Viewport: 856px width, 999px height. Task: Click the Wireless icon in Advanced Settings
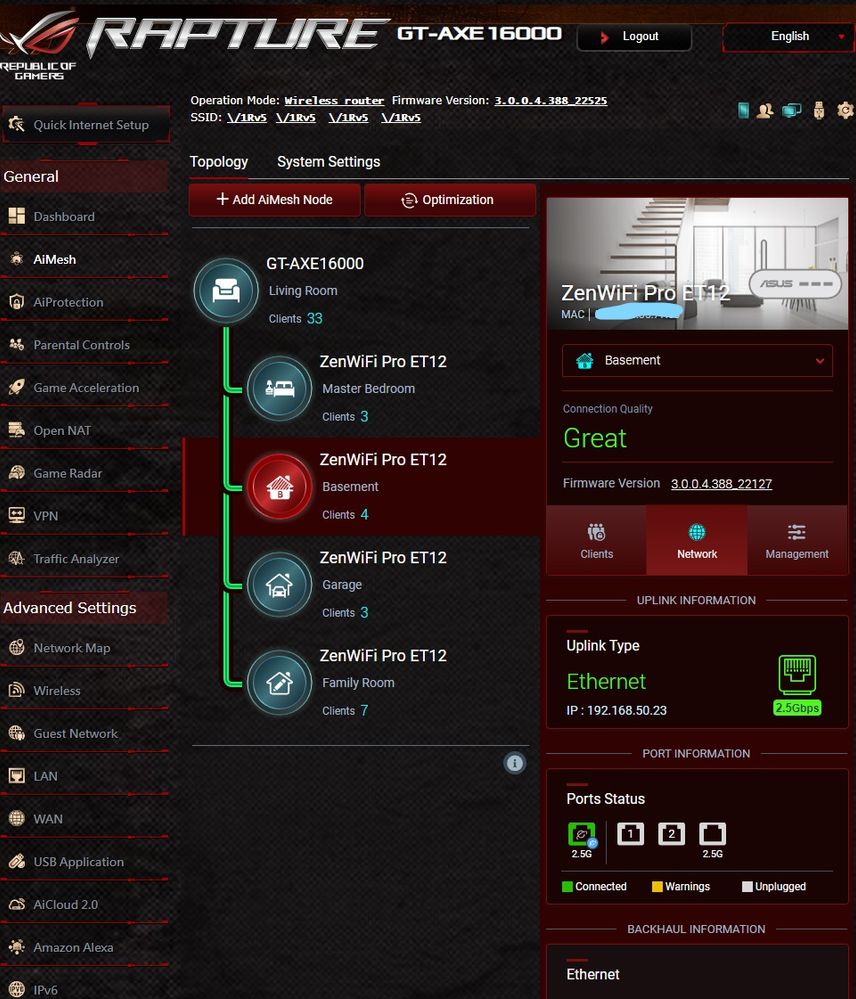pos(17,690)
